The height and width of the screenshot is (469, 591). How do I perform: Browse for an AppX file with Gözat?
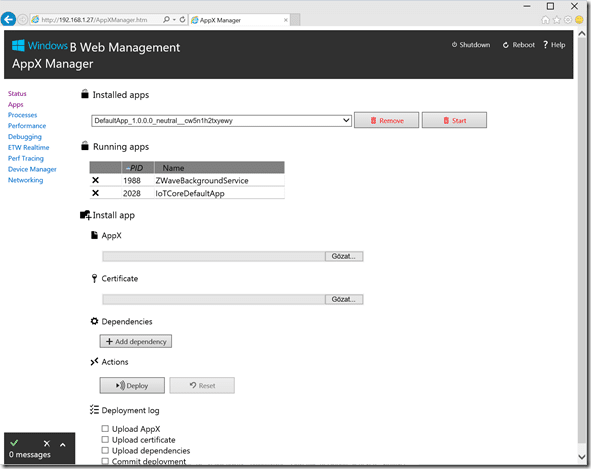[344, 256]
